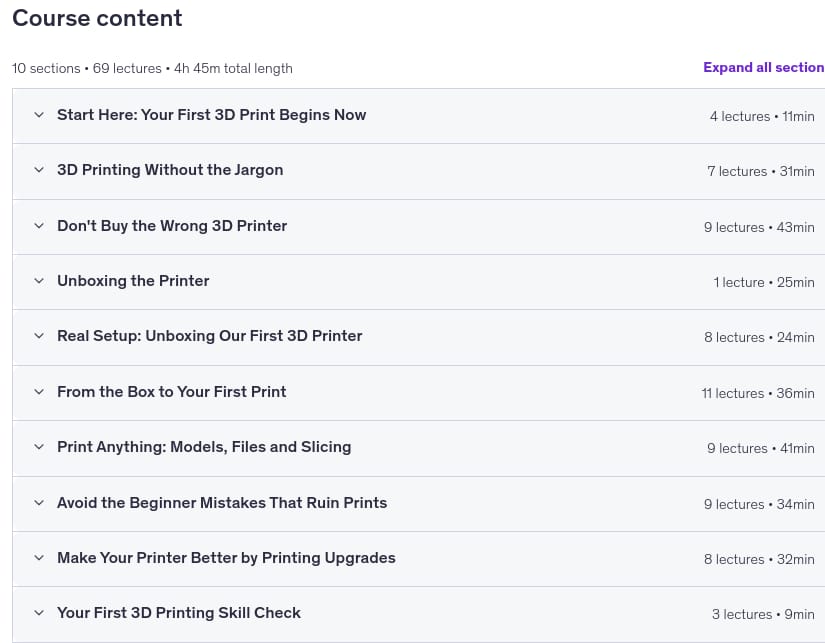Image resolution: width=825 pixels, height=643 pixels.
Task: Expand the 'Your First 3D Printing Skill Check' chevron
Action: pos(39,613)
